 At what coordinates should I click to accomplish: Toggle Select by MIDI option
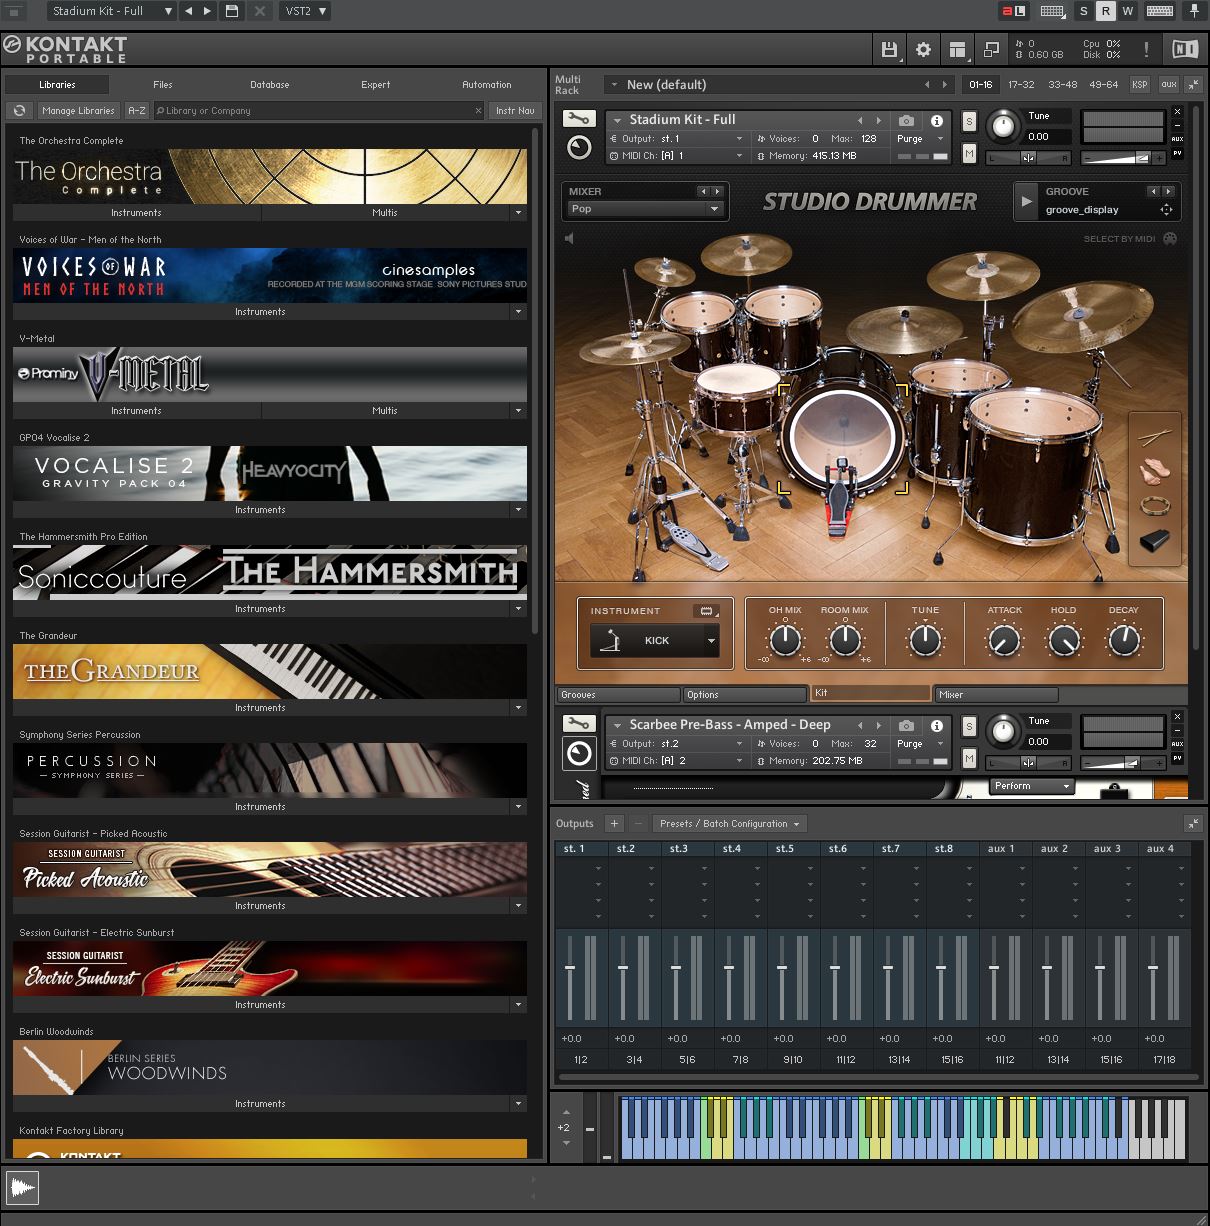[x=1130, y=239]
